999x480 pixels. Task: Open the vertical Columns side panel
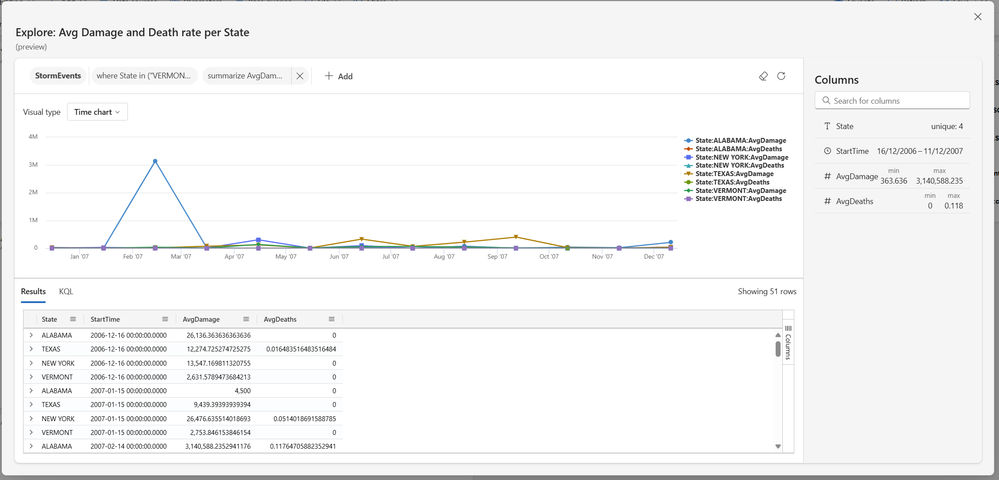click(787, 343)
